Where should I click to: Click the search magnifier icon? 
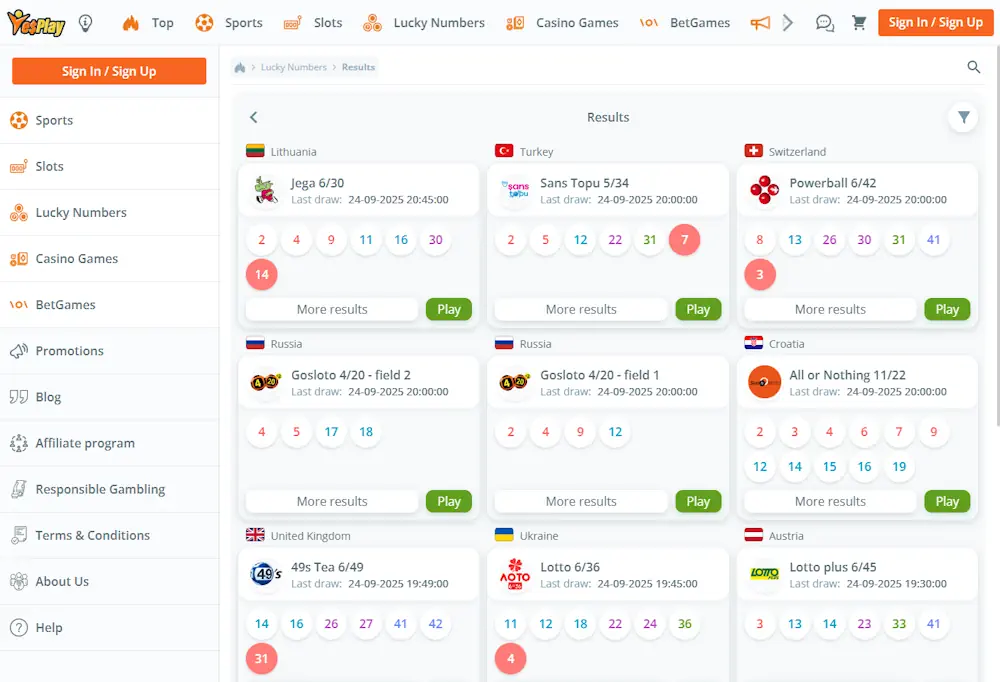pyautogui.click(x=974, y=67)
